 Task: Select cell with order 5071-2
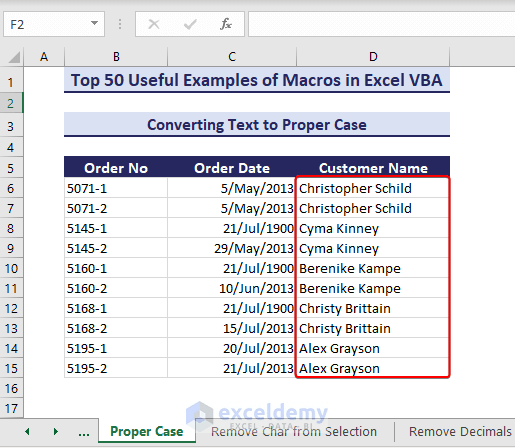(x=116, y=208)
